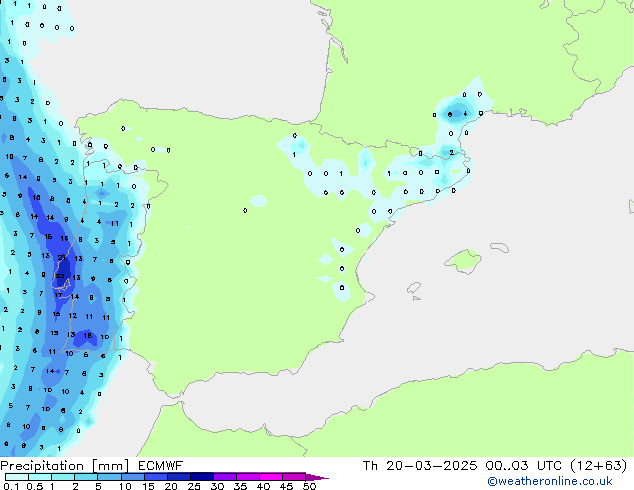
Task: Click the Menorca island outline
Action: pos(500,247)
